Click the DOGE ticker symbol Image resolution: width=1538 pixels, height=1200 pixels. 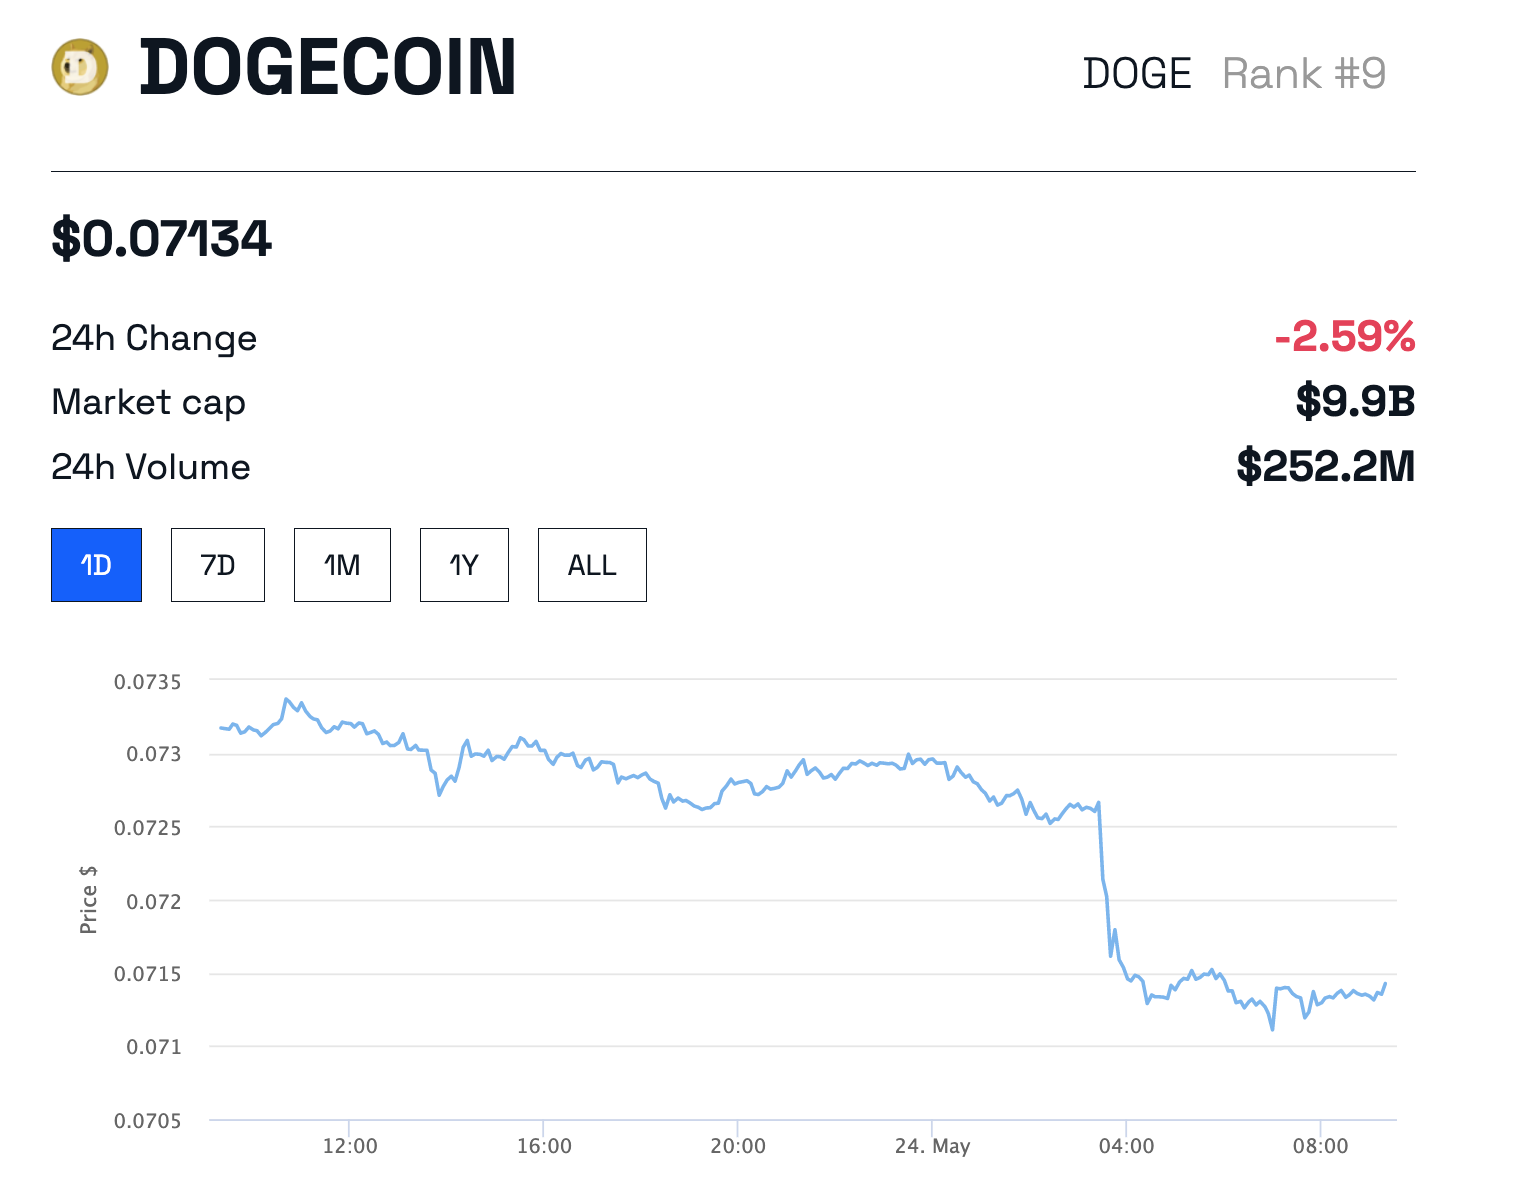pos(1137,74)
